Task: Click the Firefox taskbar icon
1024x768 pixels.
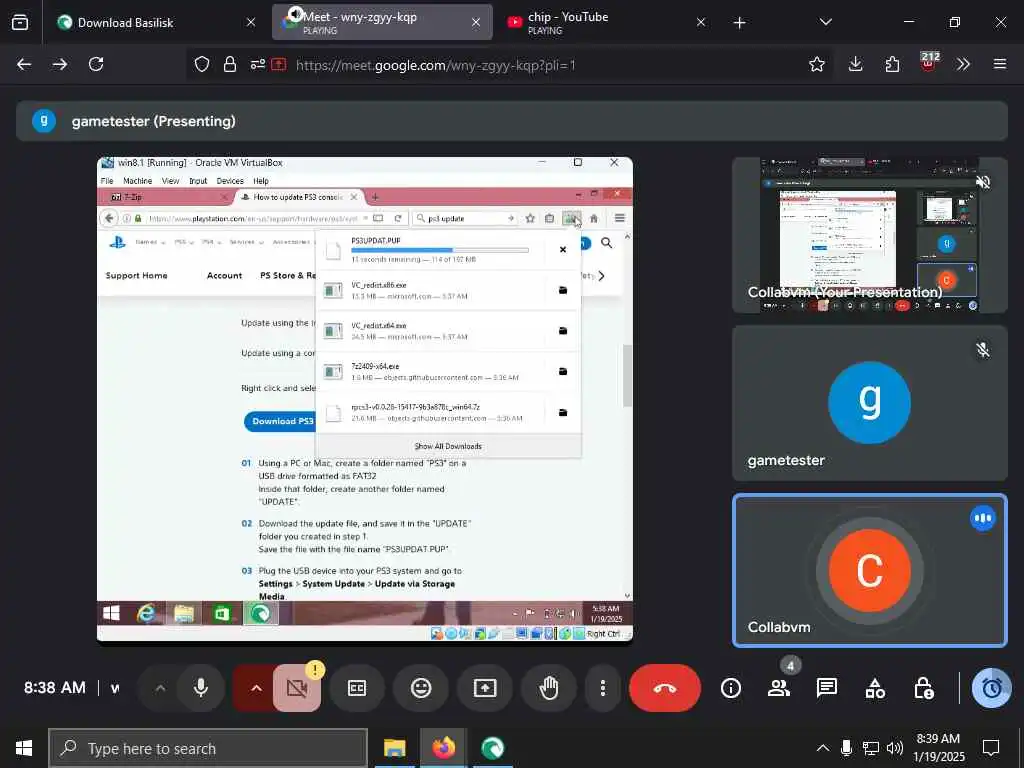Action: (x=443, y=748)
